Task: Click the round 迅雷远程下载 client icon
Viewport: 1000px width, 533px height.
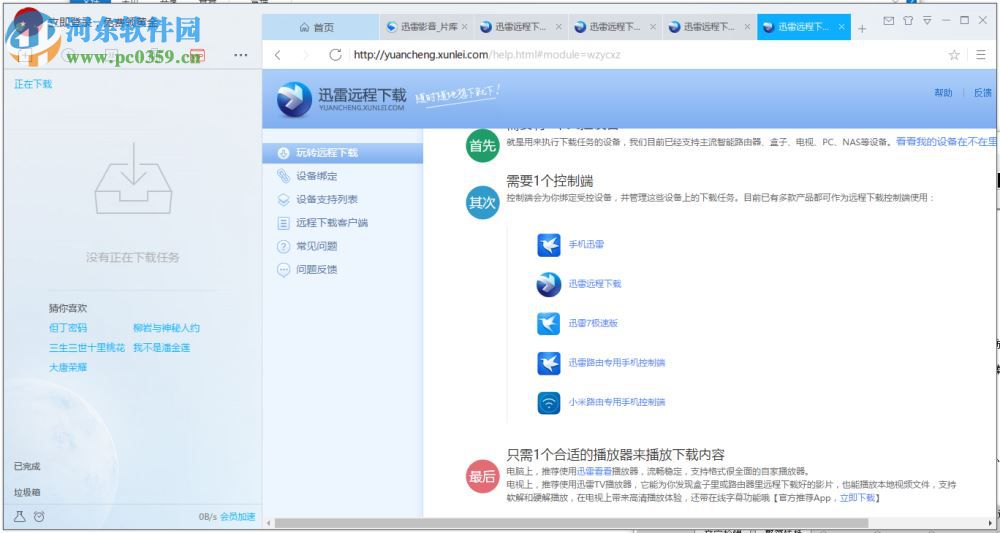Action: click(x=548, y=284)
